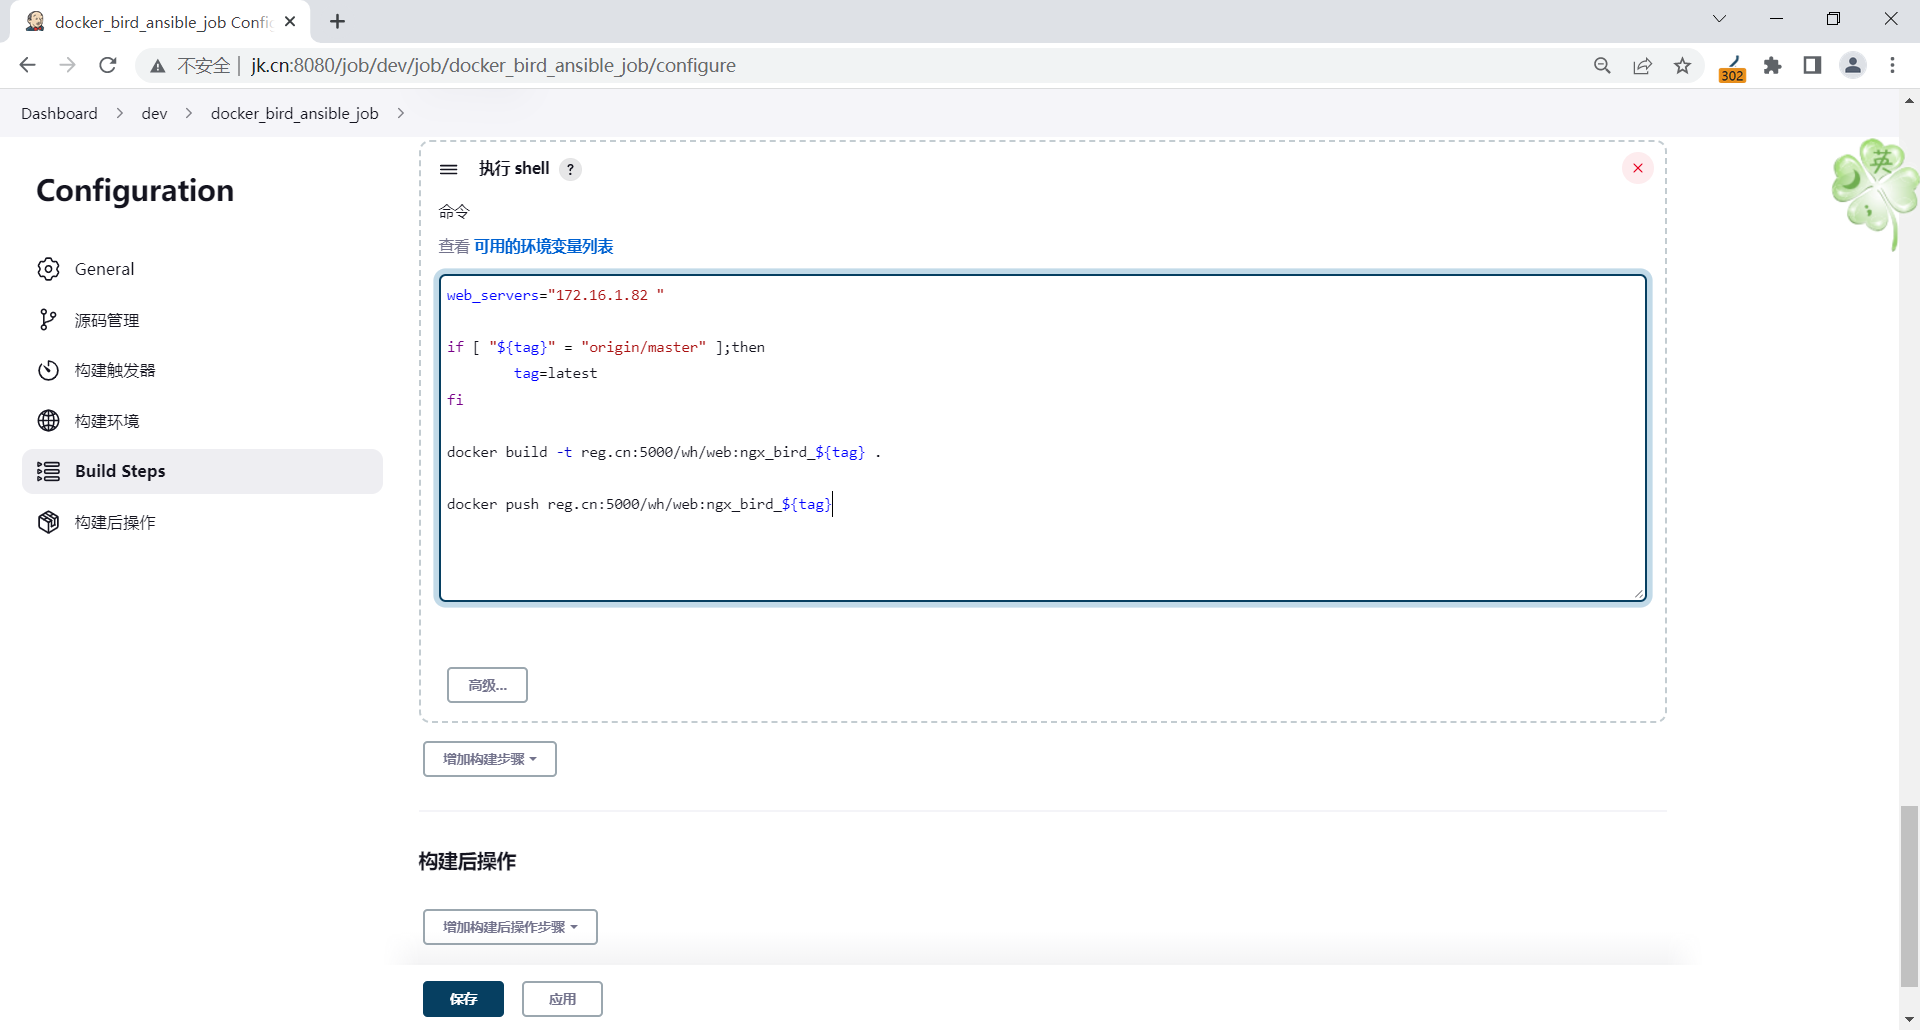The width and height of the screenshot is (1920, 1030).
Task: Open 增加构建步骤 dropdown
Action: [489, 759]
